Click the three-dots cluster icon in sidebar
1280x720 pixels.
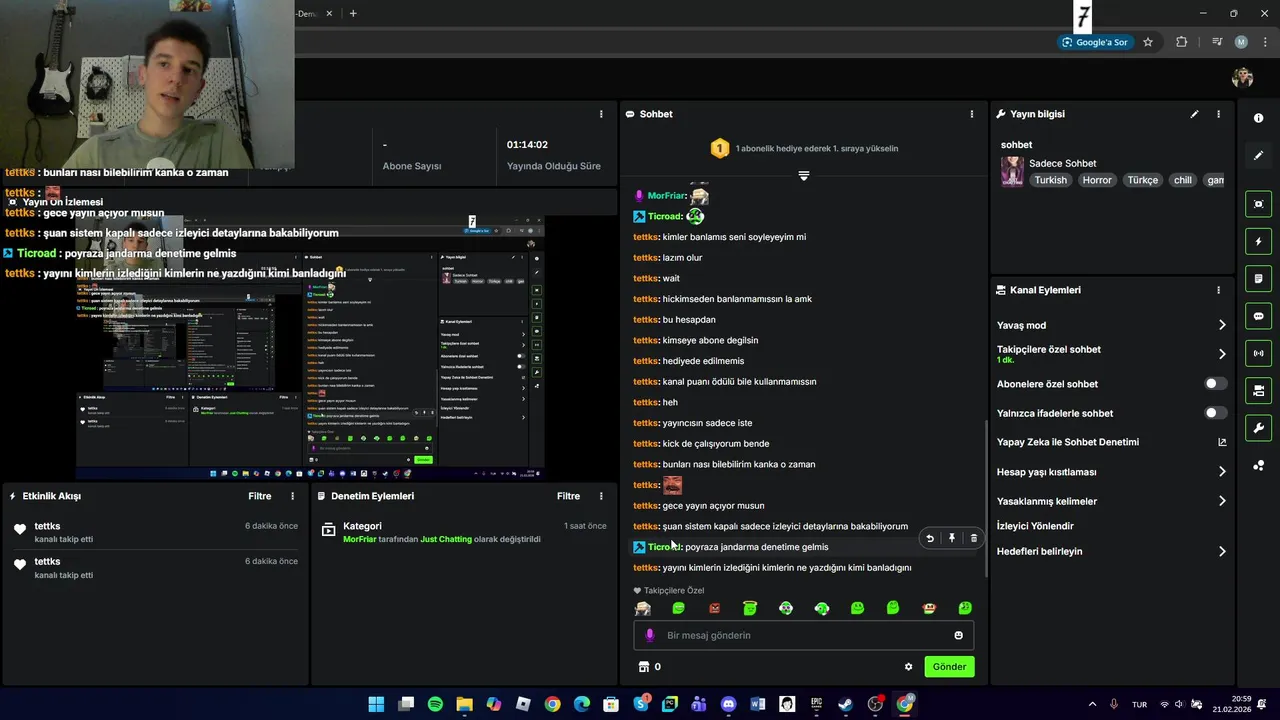pyautogui.click(x=1258, y=465)
